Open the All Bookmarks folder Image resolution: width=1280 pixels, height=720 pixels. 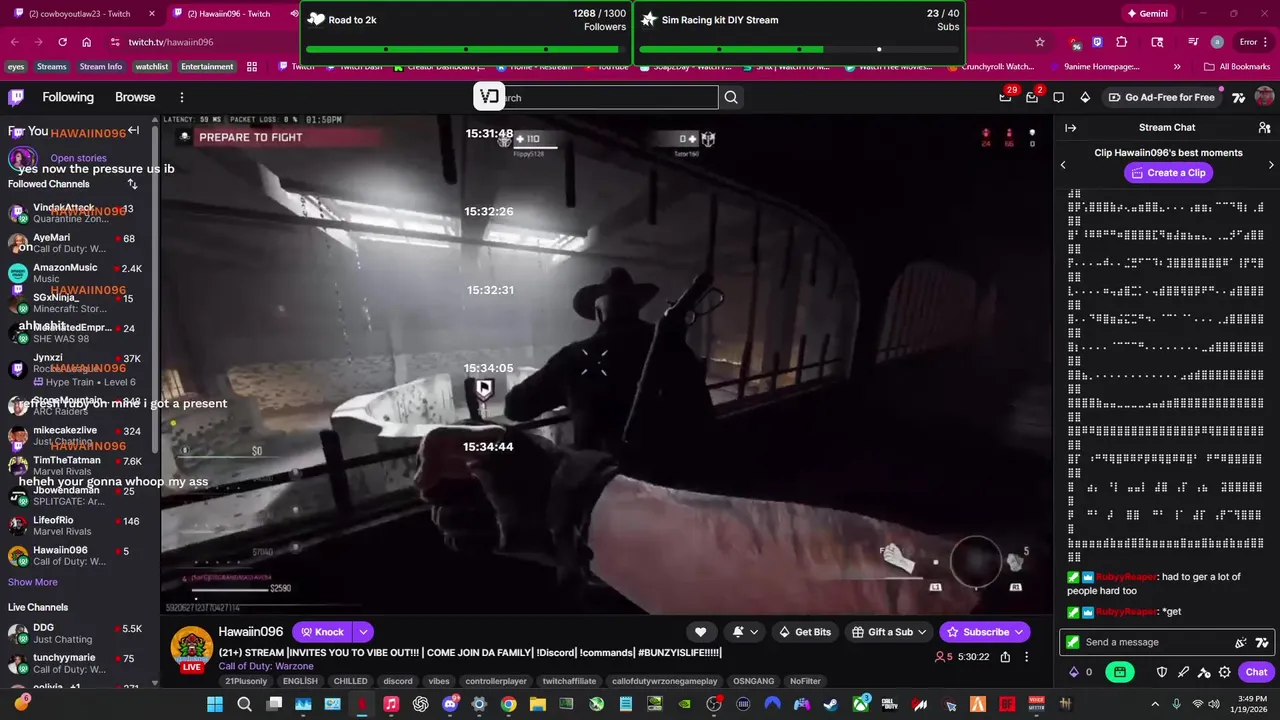pyautogui.click(x=1237, y=67)
